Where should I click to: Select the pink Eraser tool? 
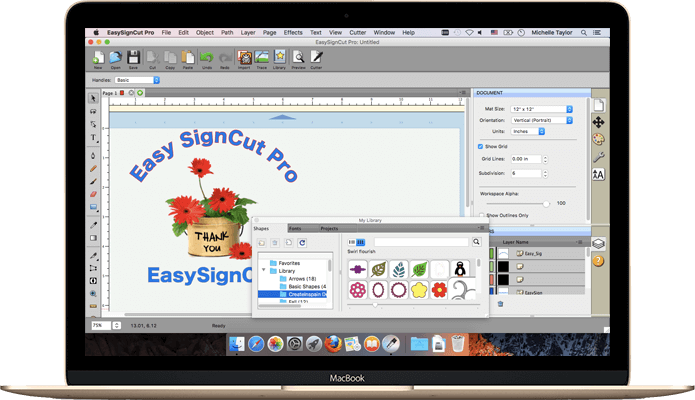93,194
